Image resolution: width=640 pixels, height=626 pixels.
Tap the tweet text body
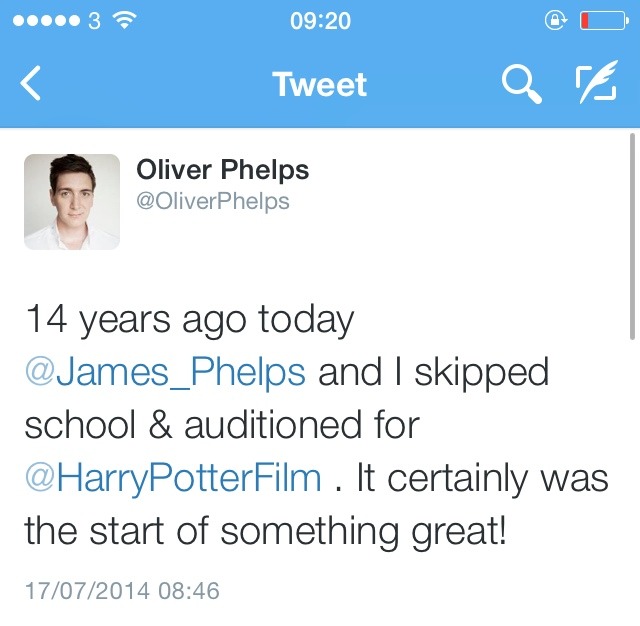pyautogui.click(x=316, y=425)
